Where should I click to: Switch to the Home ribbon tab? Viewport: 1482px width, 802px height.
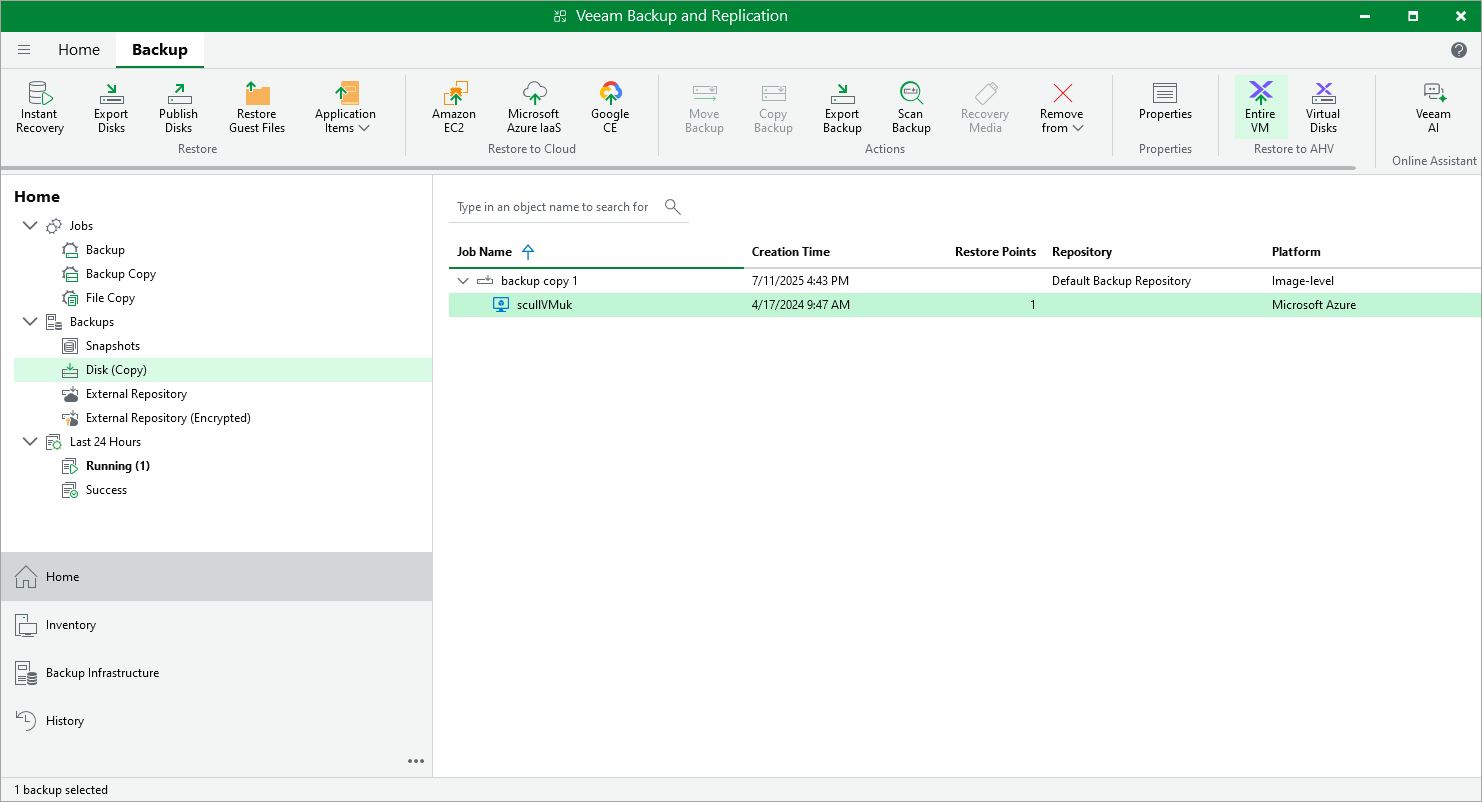coord(79,50)
